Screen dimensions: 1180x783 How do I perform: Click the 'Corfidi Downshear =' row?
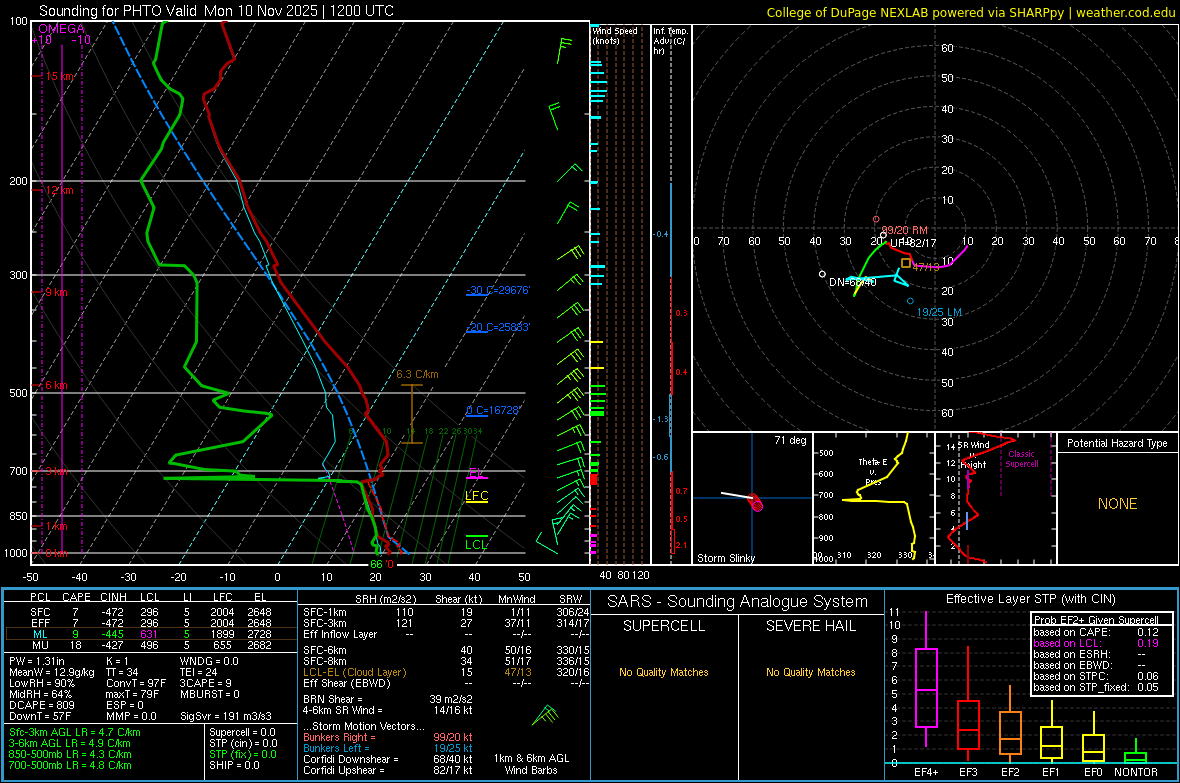tap(388, 760)
